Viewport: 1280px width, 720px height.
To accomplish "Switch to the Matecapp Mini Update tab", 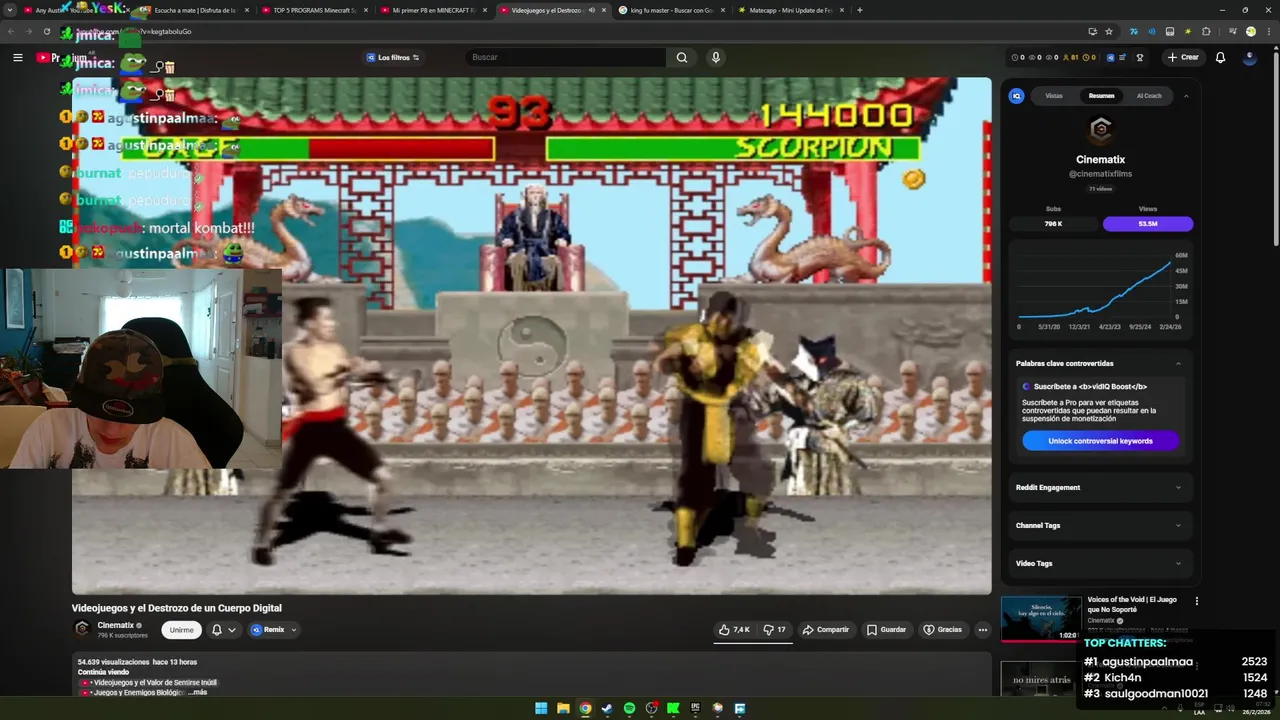I will coord(791,10).
